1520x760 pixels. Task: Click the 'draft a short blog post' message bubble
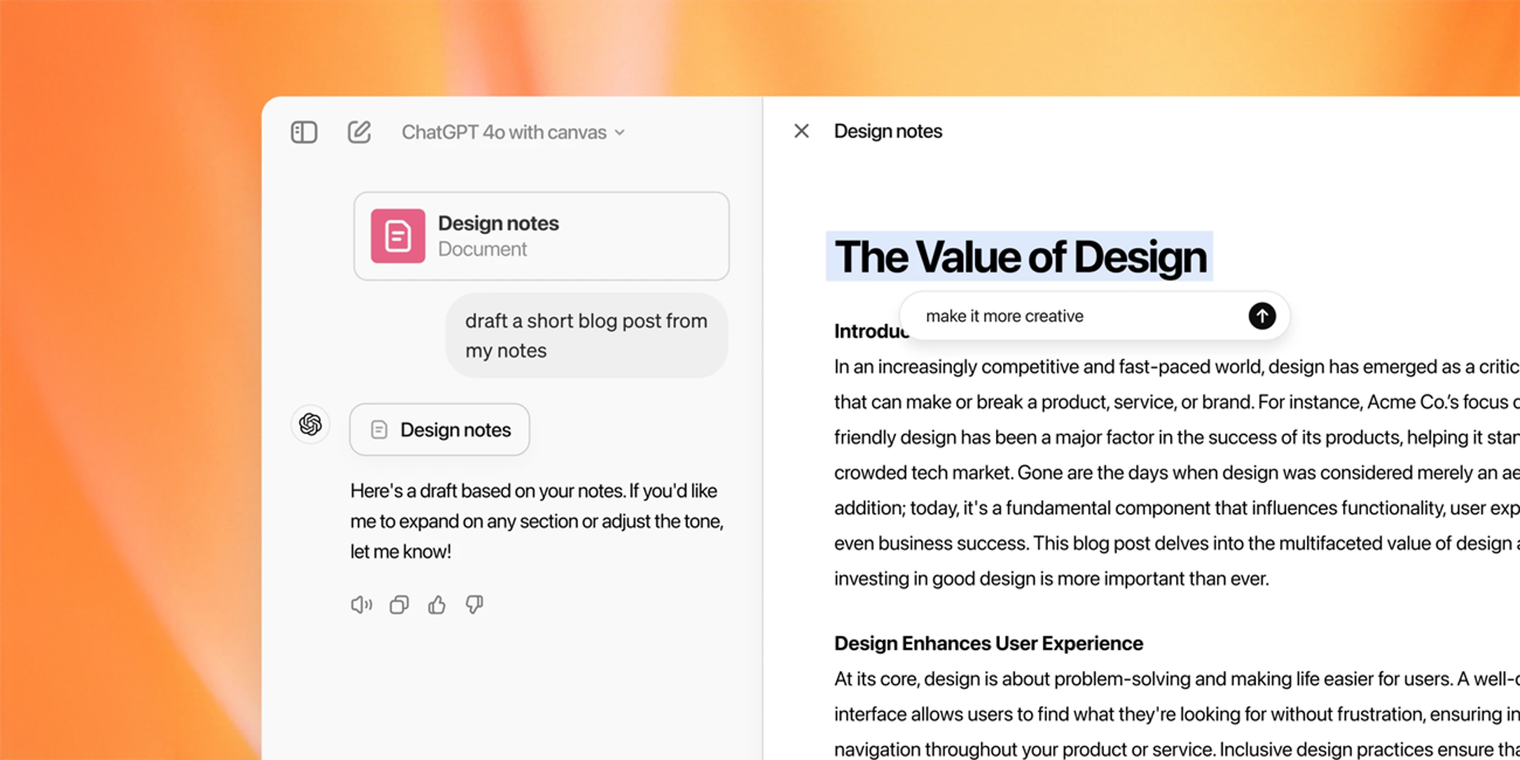[x=587, y=335]
